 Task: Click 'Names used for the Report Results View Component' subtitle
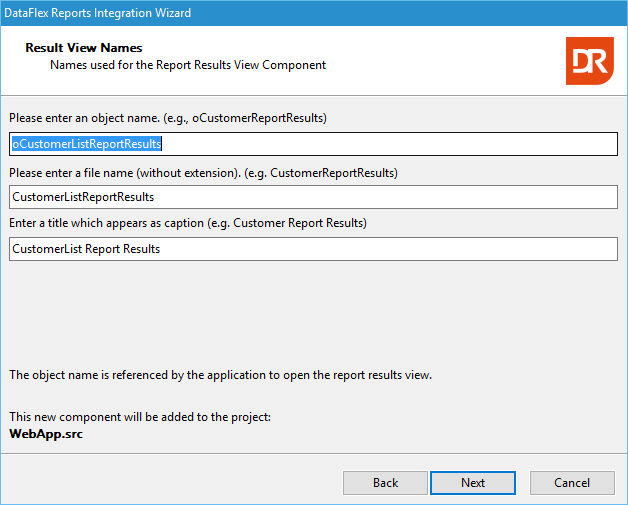click(x=188, y=65)
